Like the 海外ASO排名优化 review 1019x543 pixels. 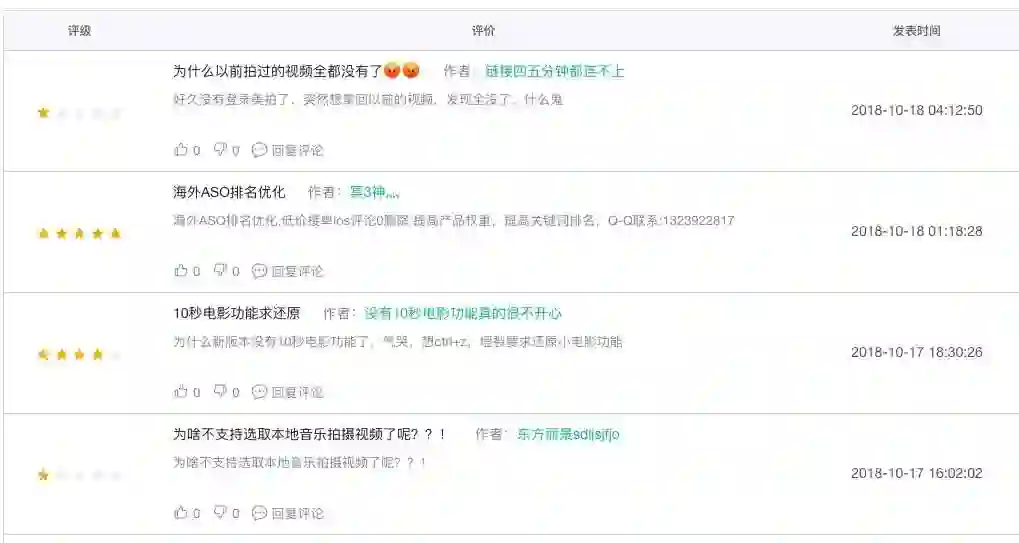click(x=181, y=271)
